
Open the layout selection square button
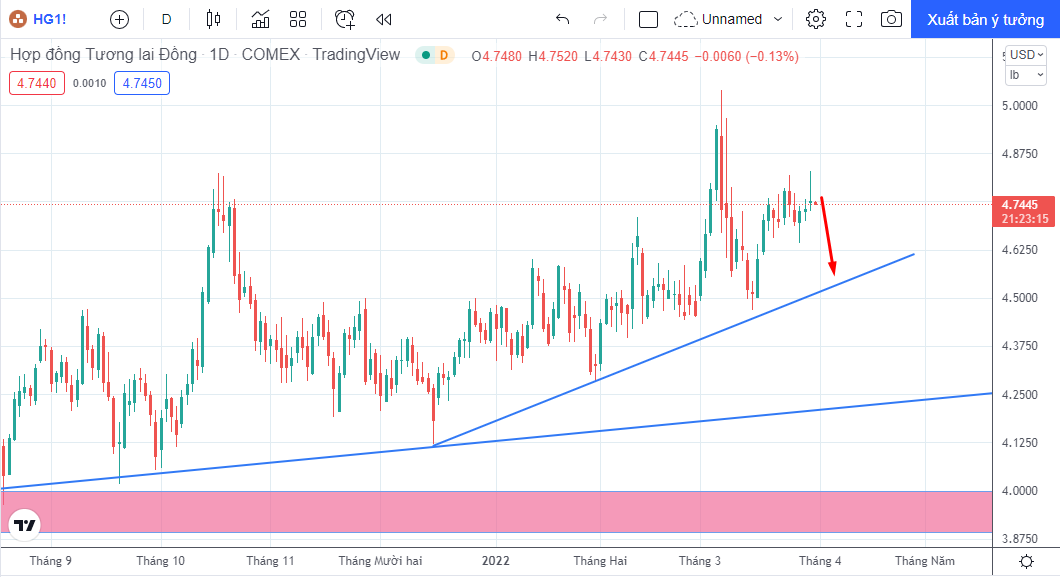pyautogui.click(x=648, y=20)
